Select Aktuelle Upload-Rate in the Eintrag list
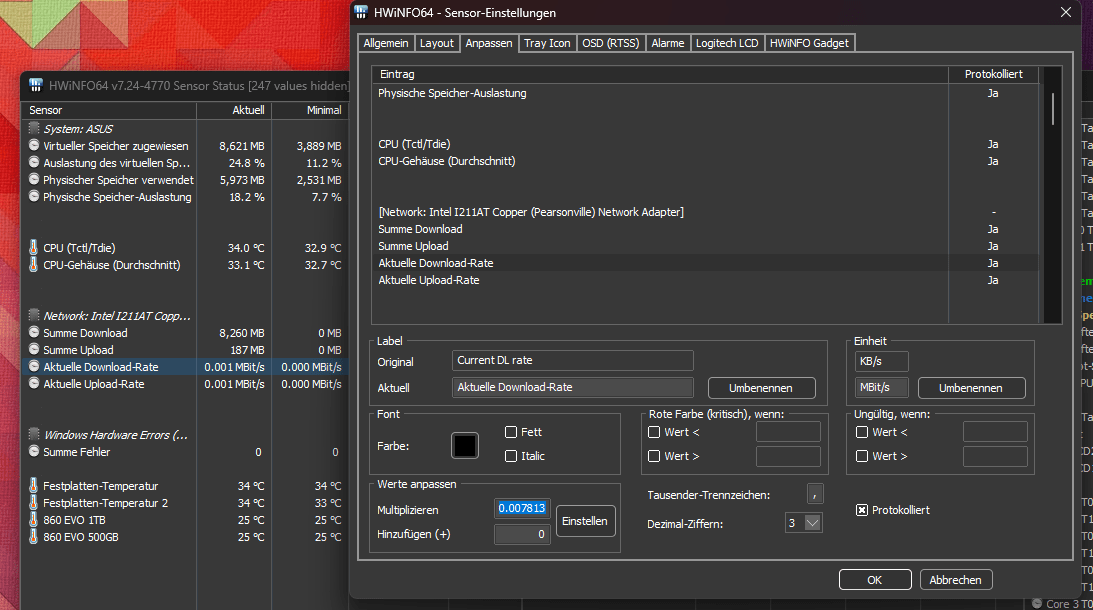Screen dimensions: 1093x610 click(x=705, y=280)
